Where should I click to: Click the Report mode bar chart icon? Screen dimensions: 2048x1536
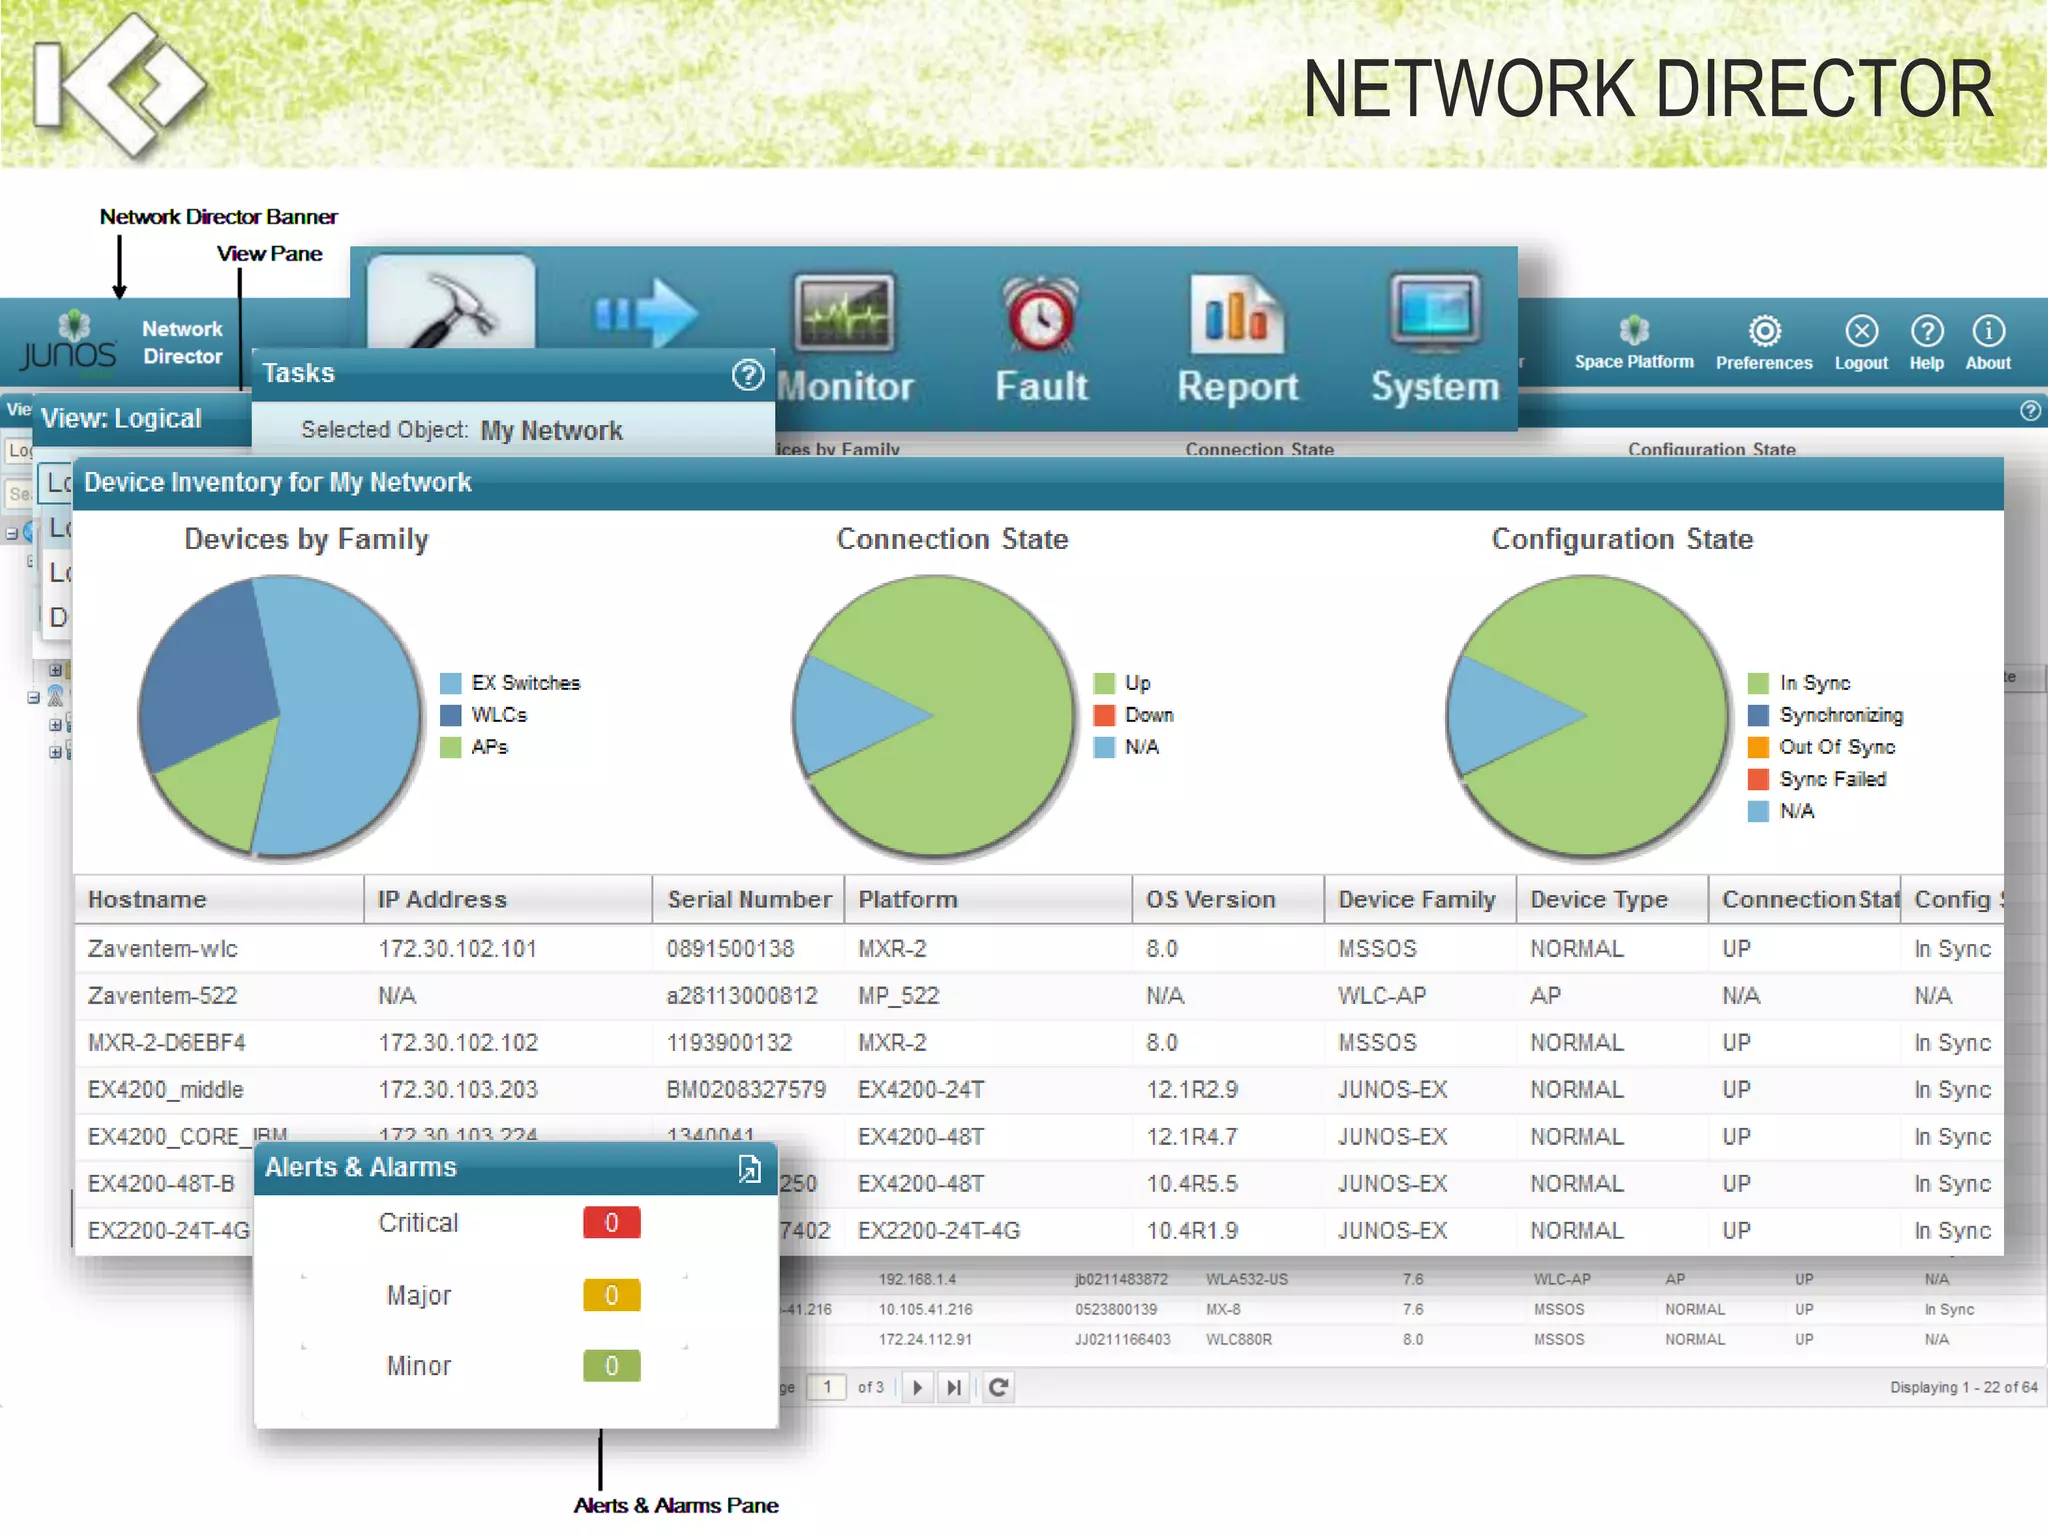1237,314
